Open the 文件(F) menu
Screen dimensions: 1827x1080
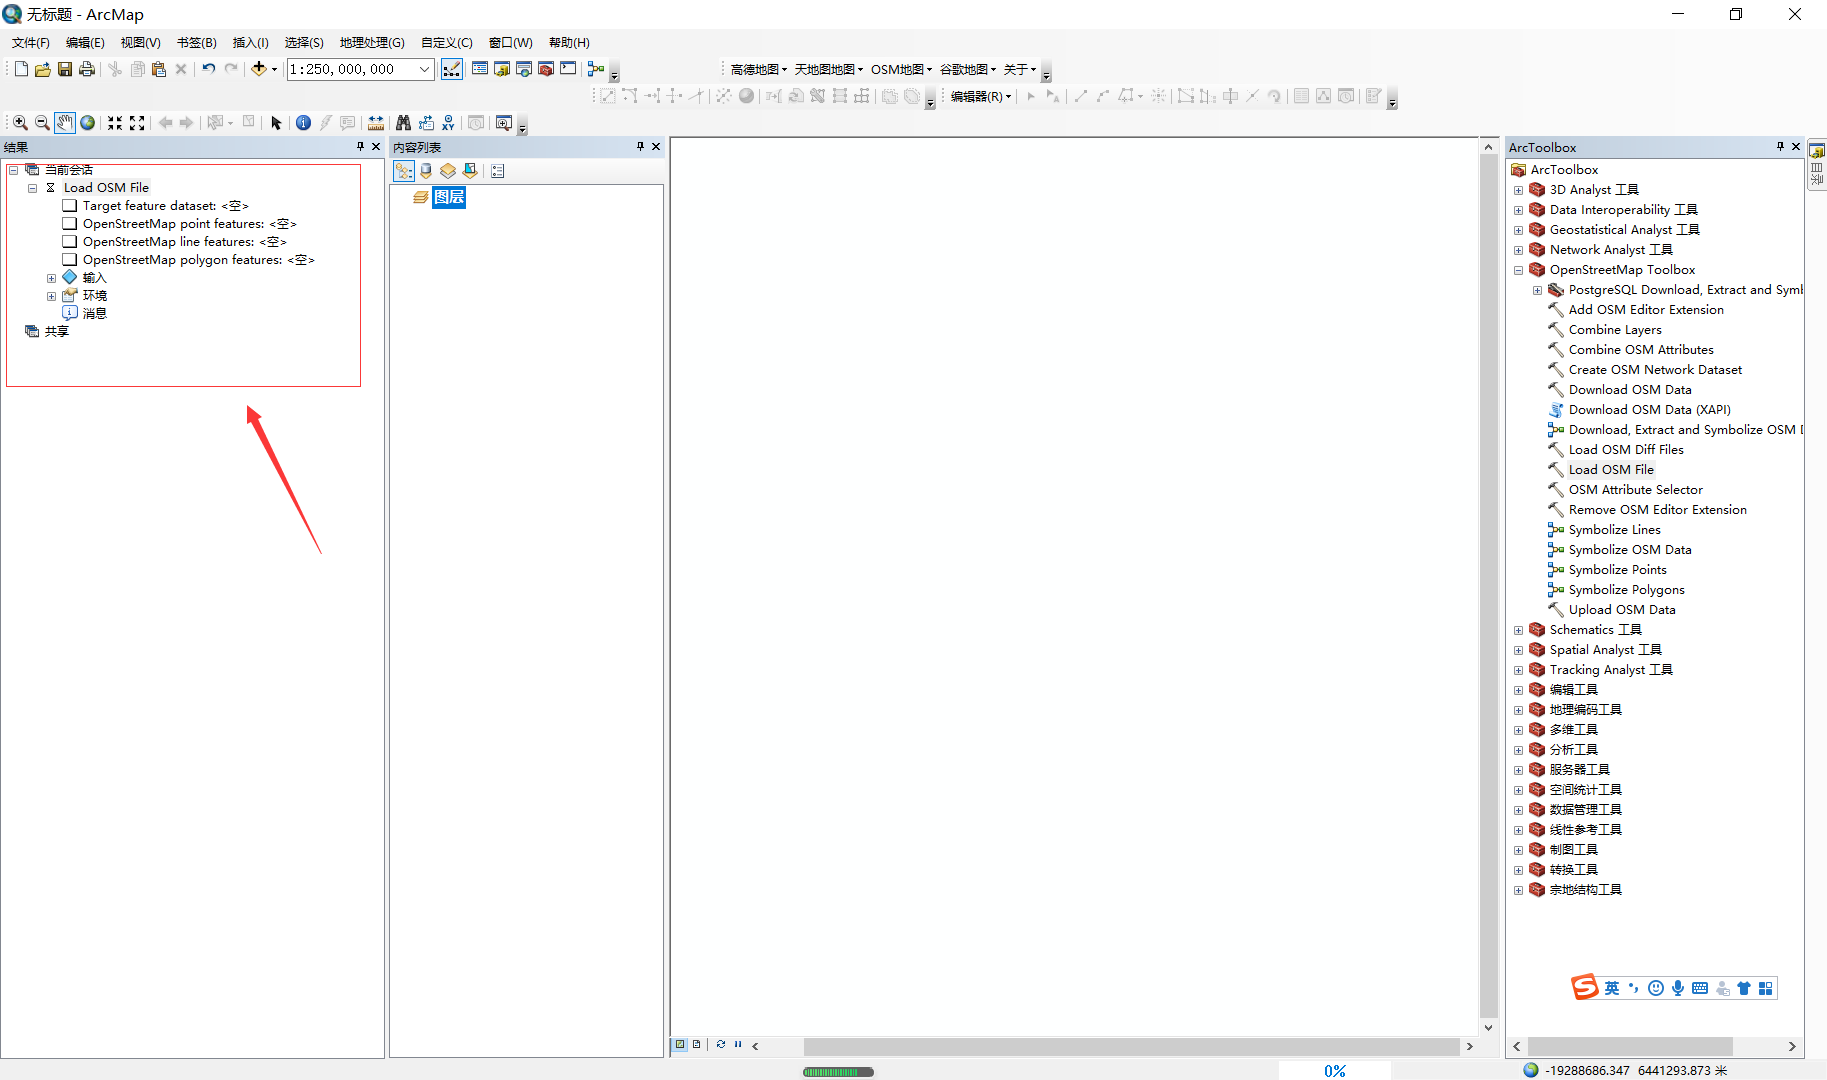point(29,42)
